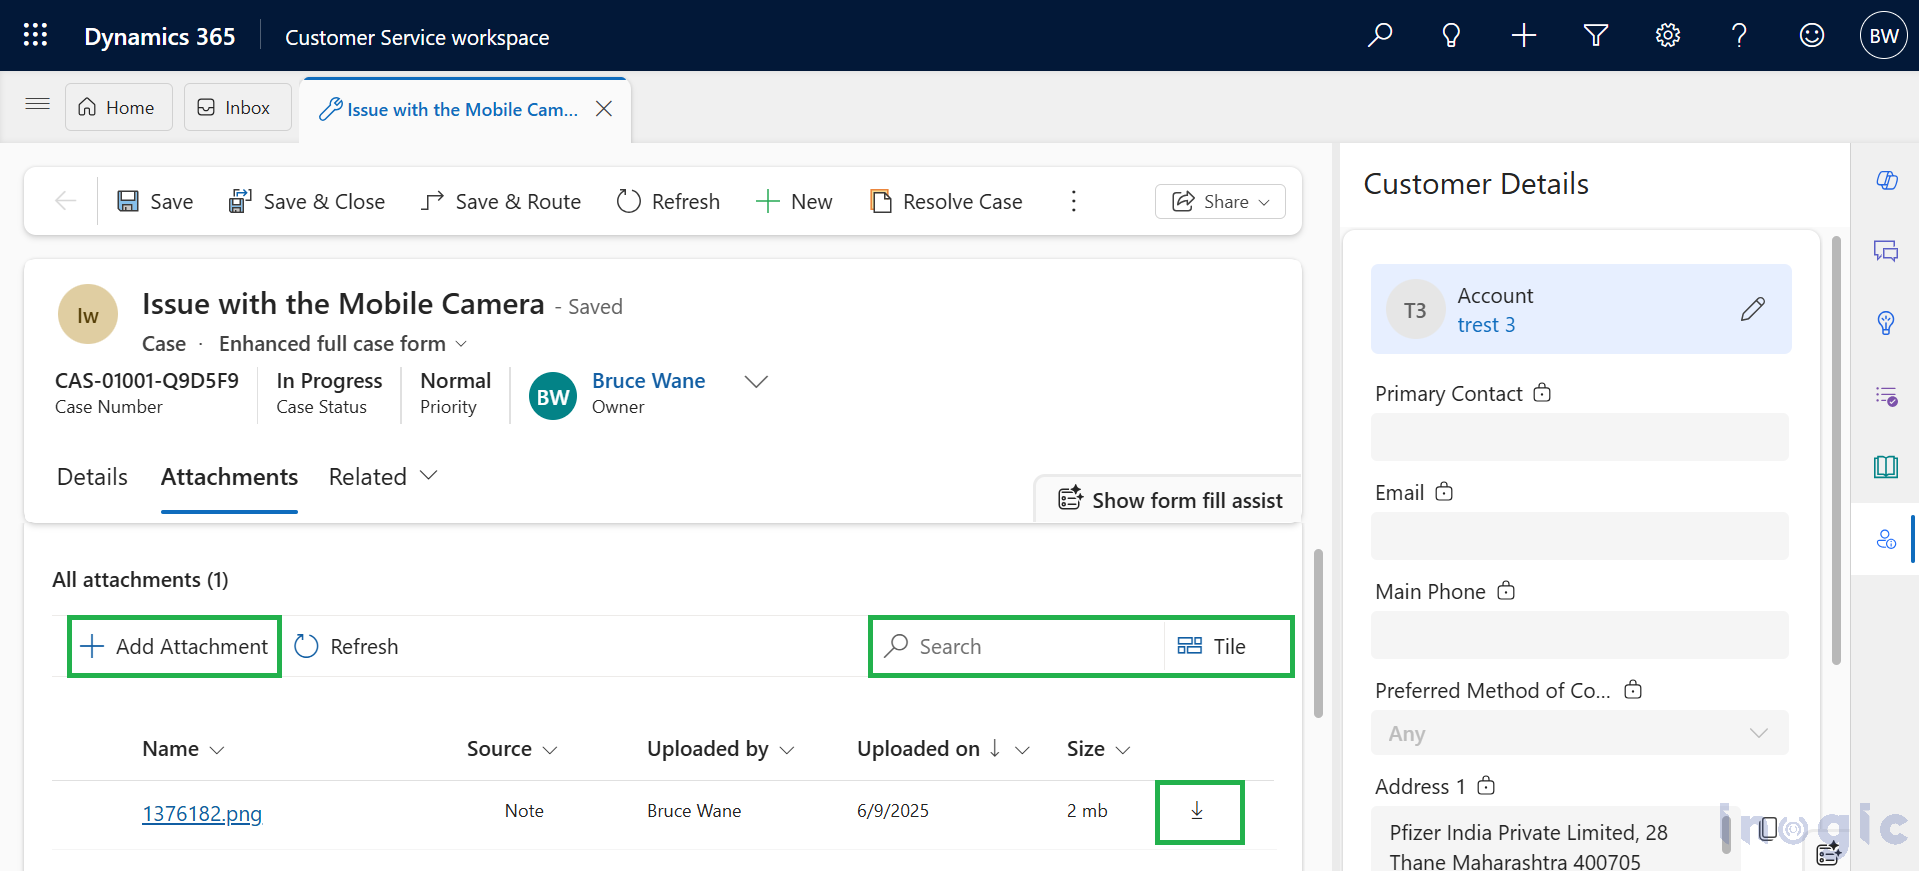Open the help question mark icon
The image size is (1919, 871).
[1740, 35]
